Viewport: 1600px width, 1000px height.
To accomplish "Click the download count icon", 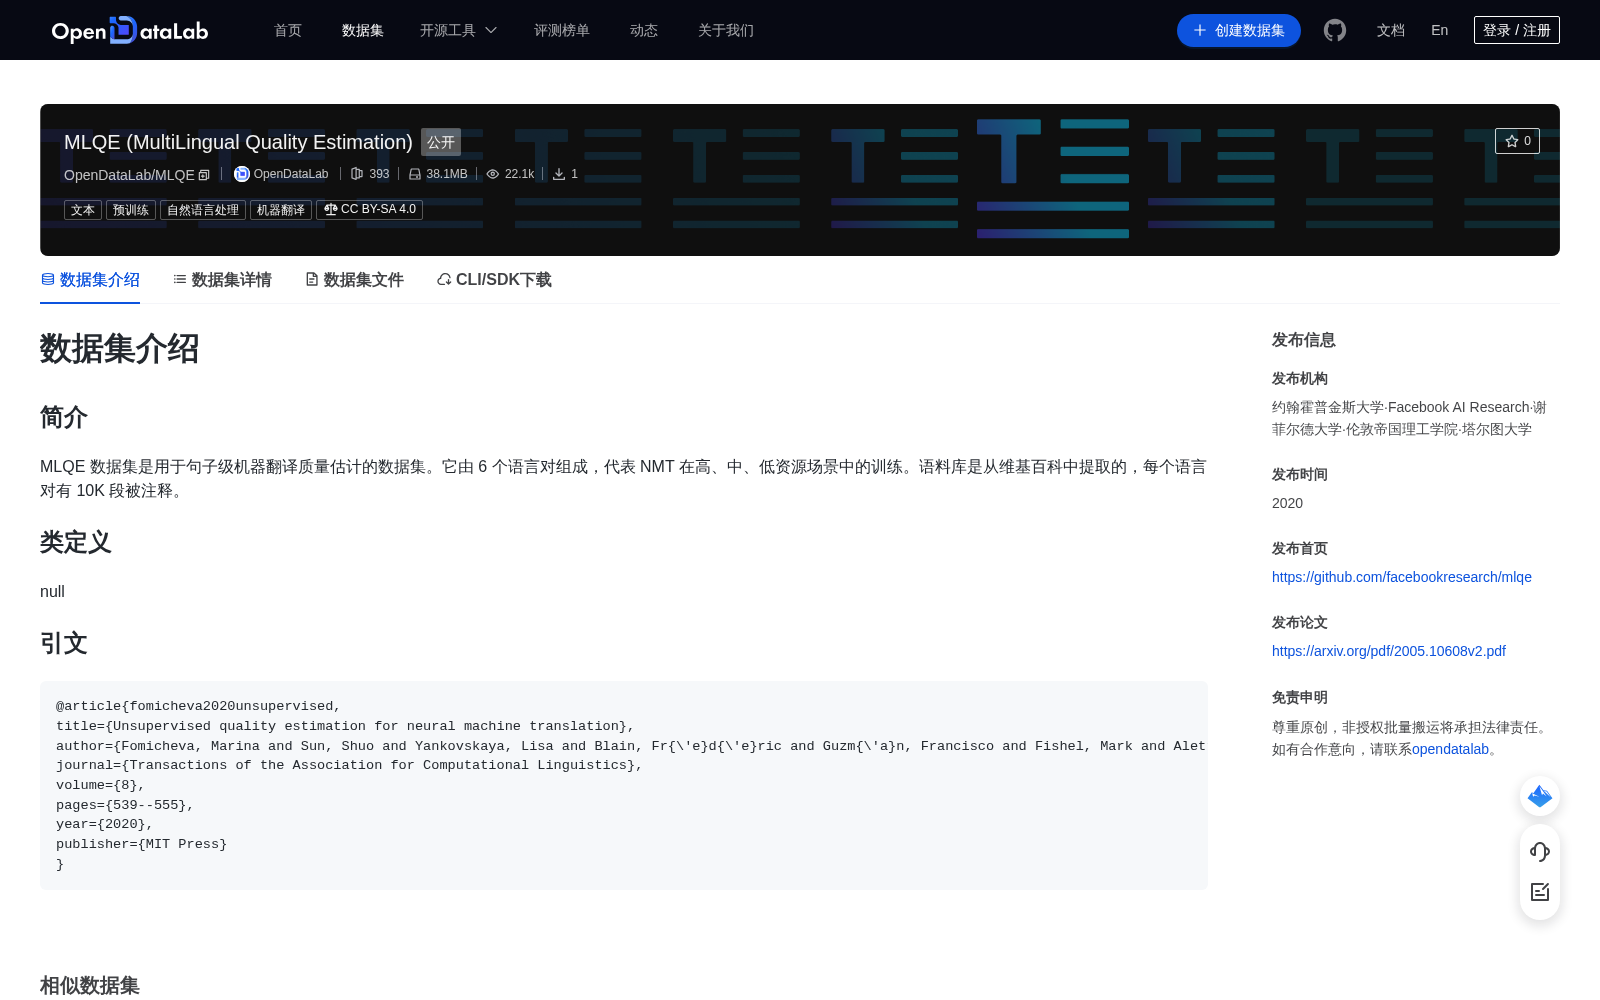I will [559, 174].
